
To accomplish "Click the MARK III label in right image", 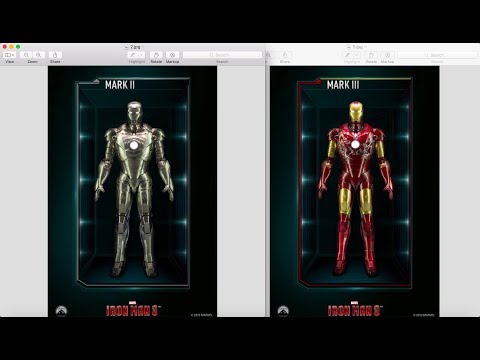I will 343,85.
